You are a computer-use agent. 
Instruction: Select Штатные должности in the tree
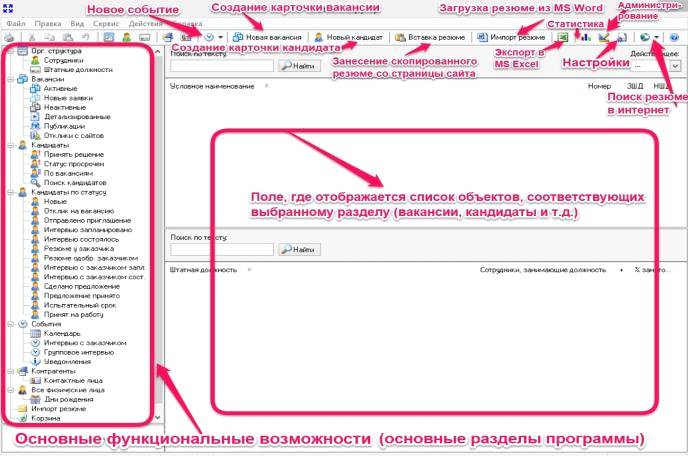(79, 70)
